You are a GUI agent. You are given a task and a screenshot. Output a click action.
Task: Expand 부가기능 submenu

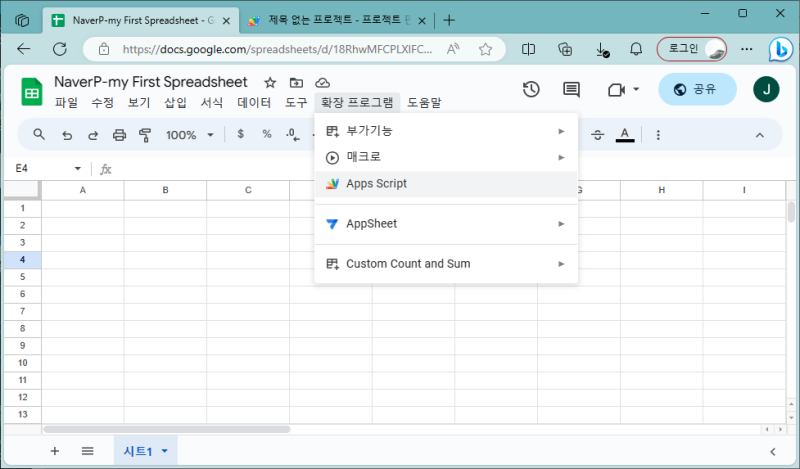446,131
